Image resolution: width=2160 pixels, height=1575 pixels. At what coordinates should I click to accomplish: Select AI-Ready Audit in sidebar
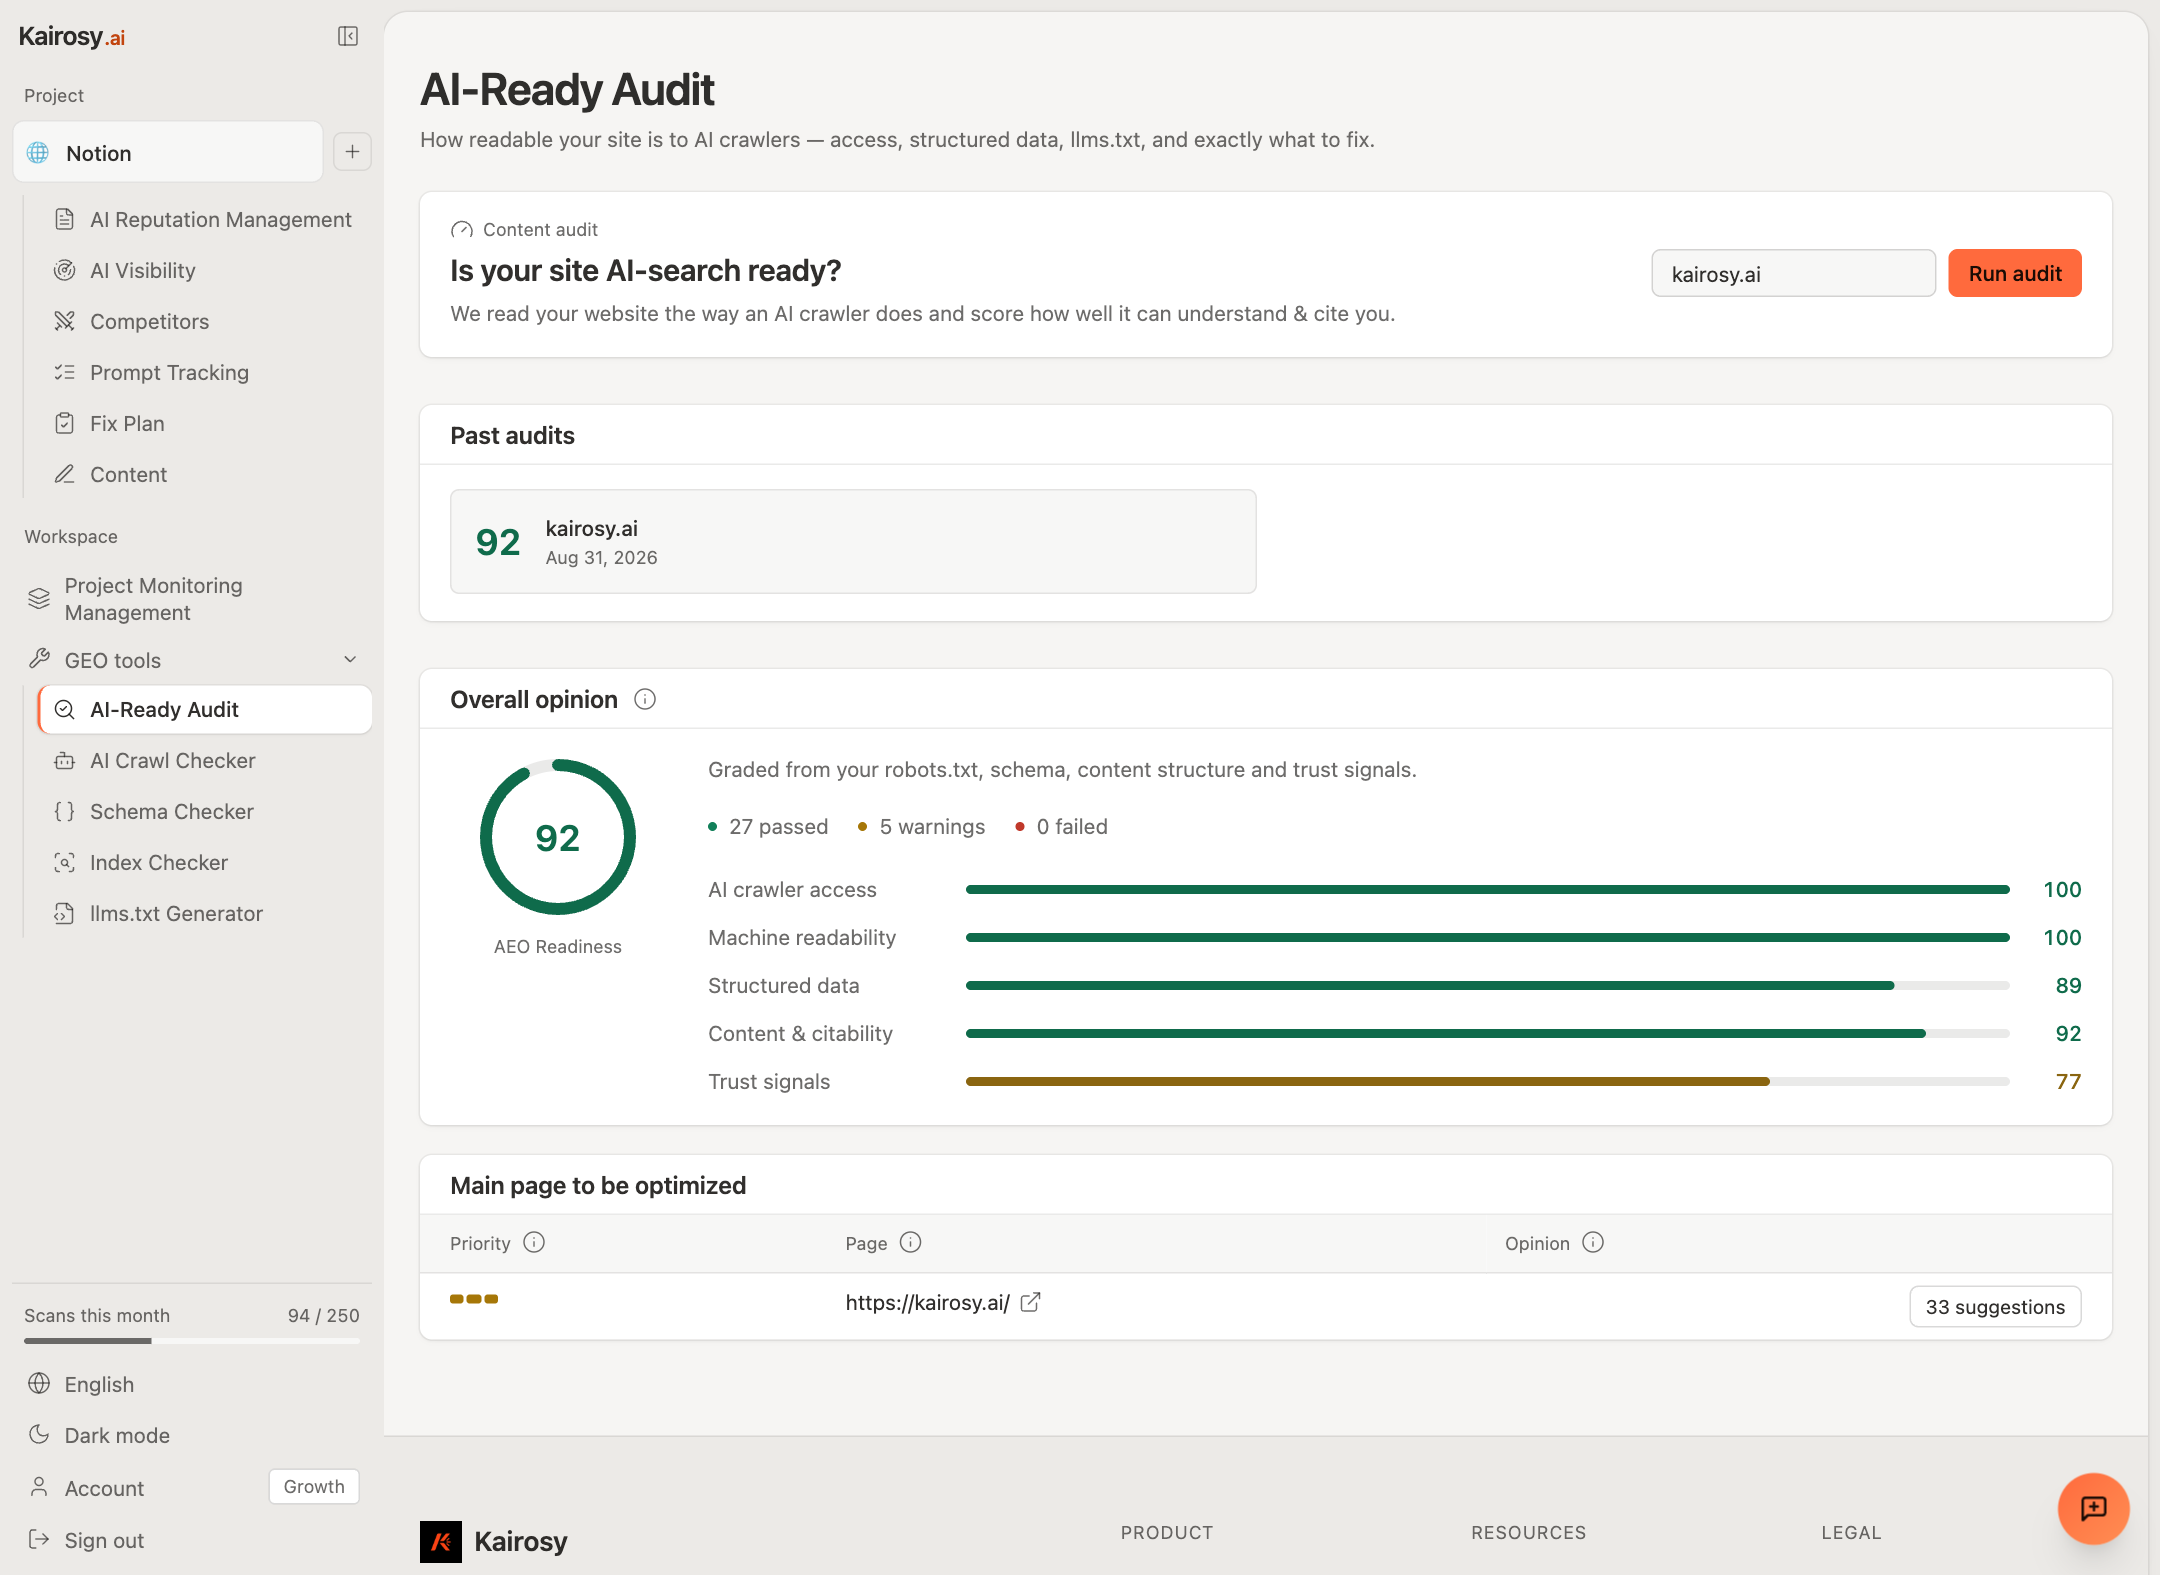[x=205, y=709]
